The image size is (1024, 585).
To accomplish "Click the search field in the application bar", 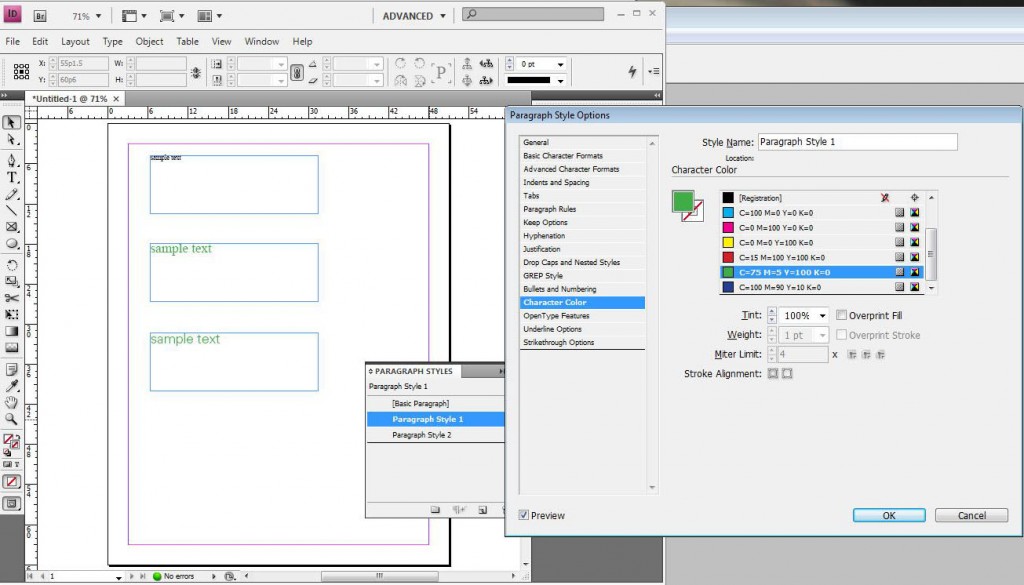I will 533,14.
